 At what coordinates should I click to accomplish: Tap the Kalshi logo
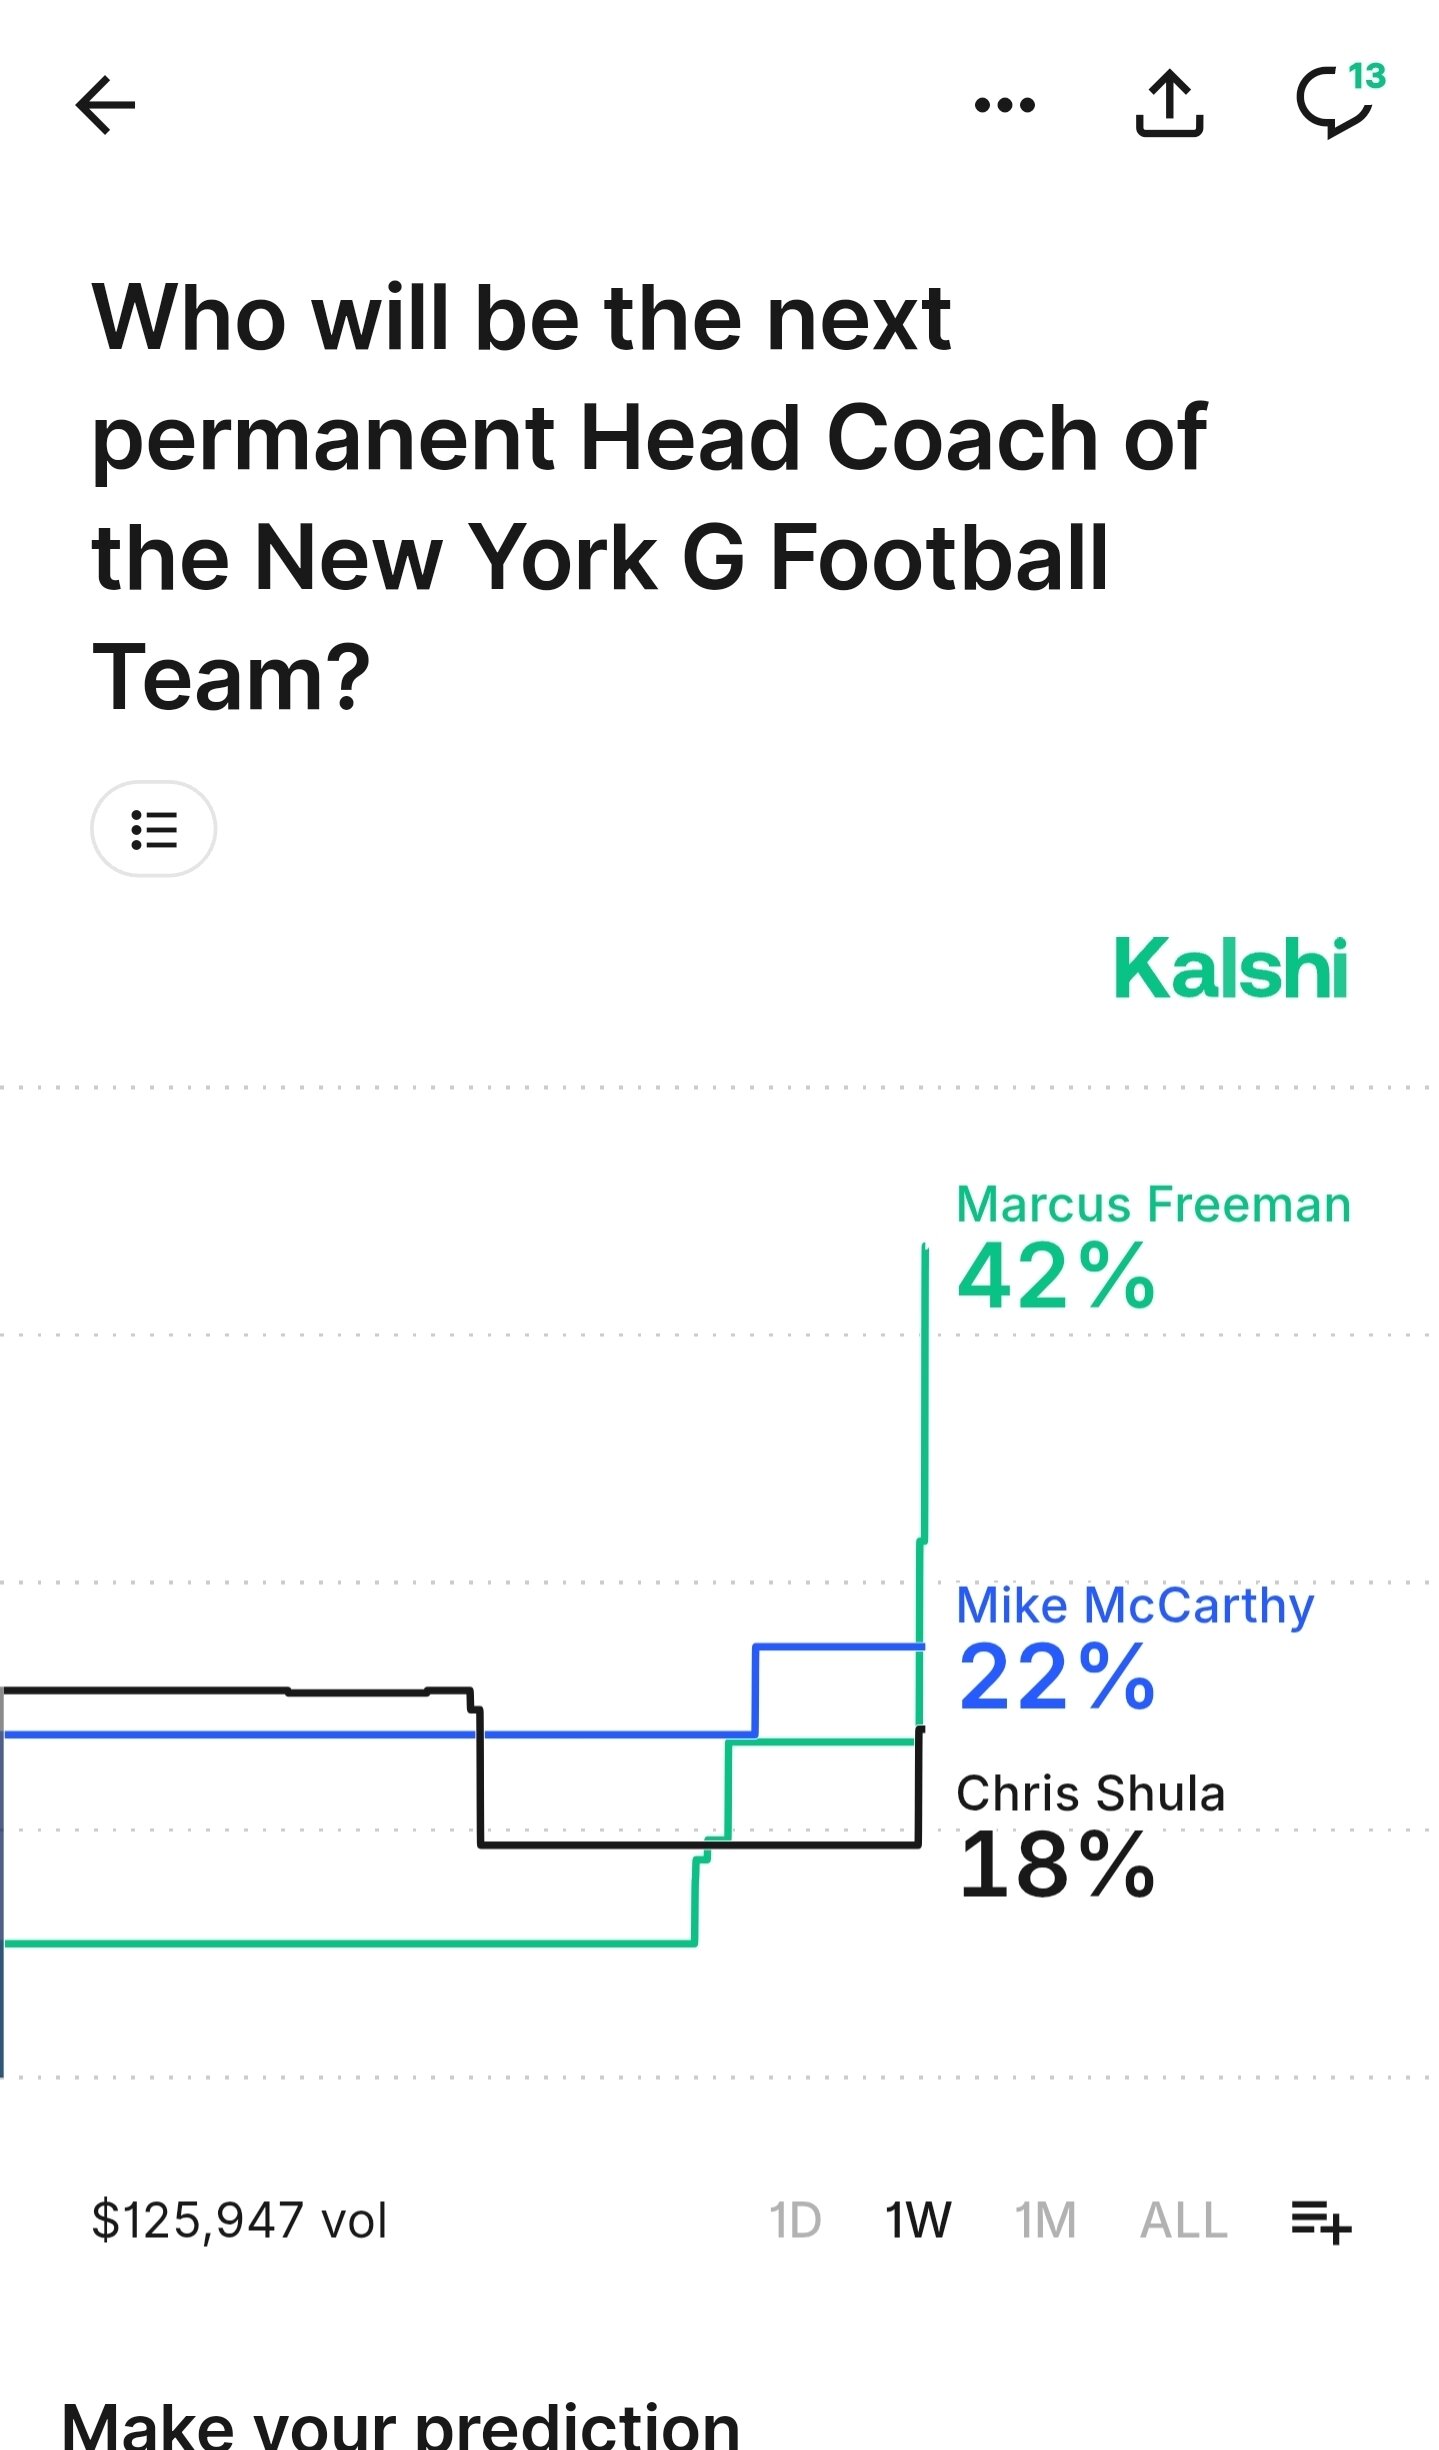[x=1230, y=968]
